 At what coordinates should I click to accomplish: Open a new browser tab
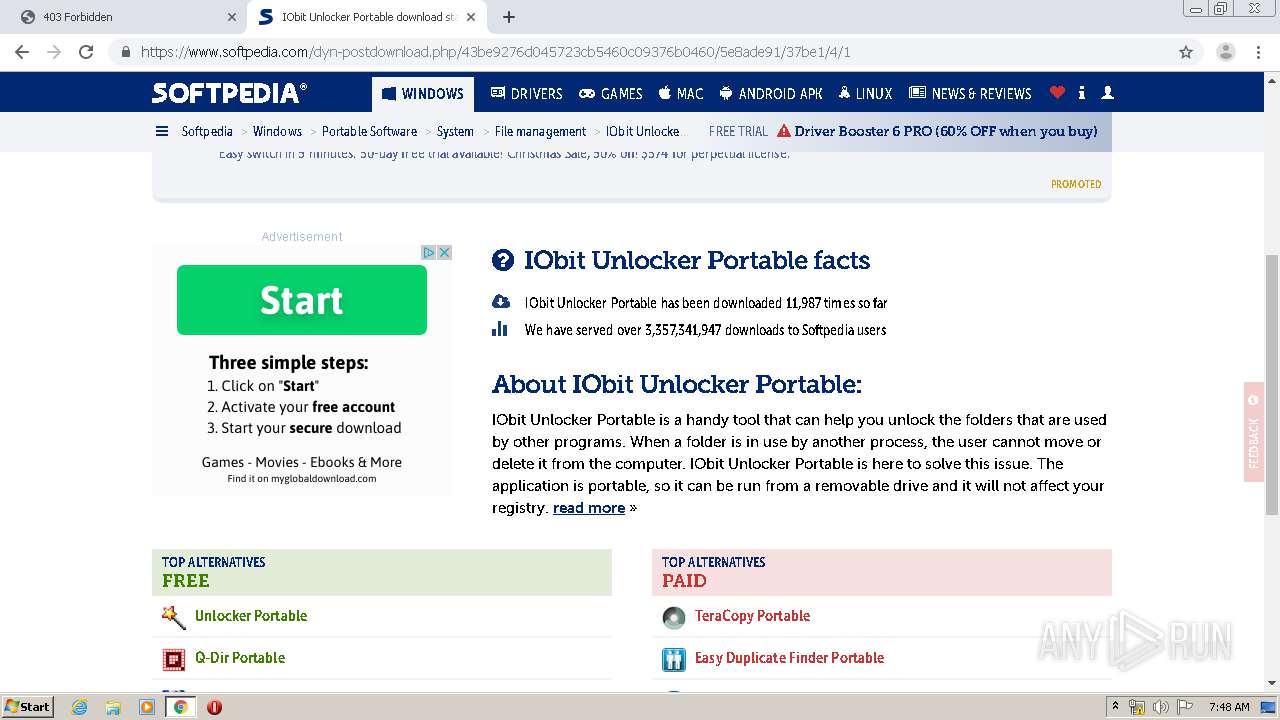(x=509, y=17)
